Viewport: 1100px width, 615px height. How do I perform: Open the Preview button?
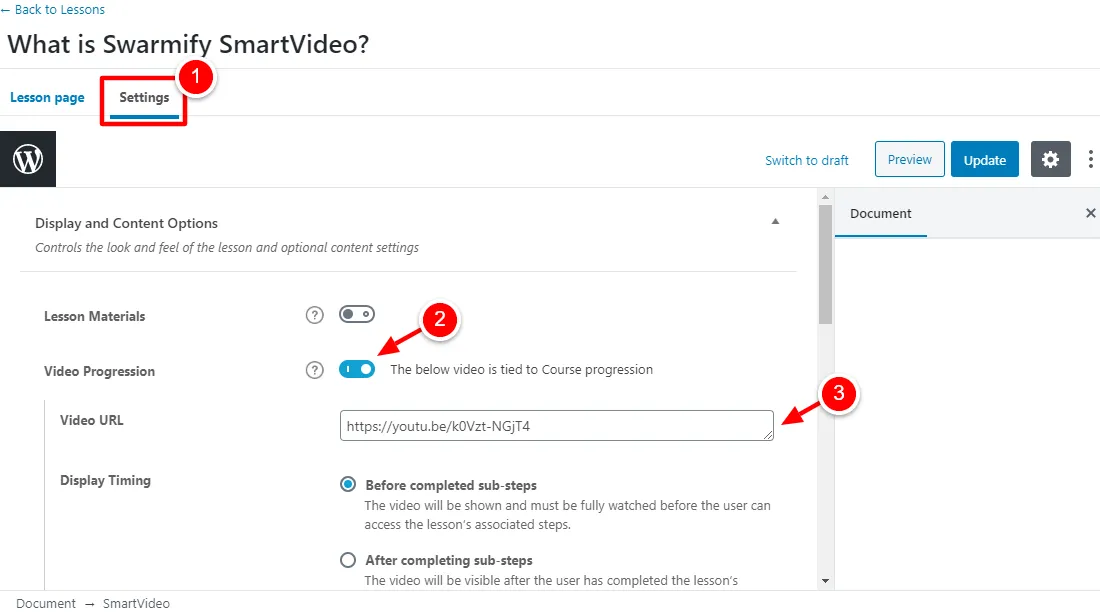pos(909,159)
